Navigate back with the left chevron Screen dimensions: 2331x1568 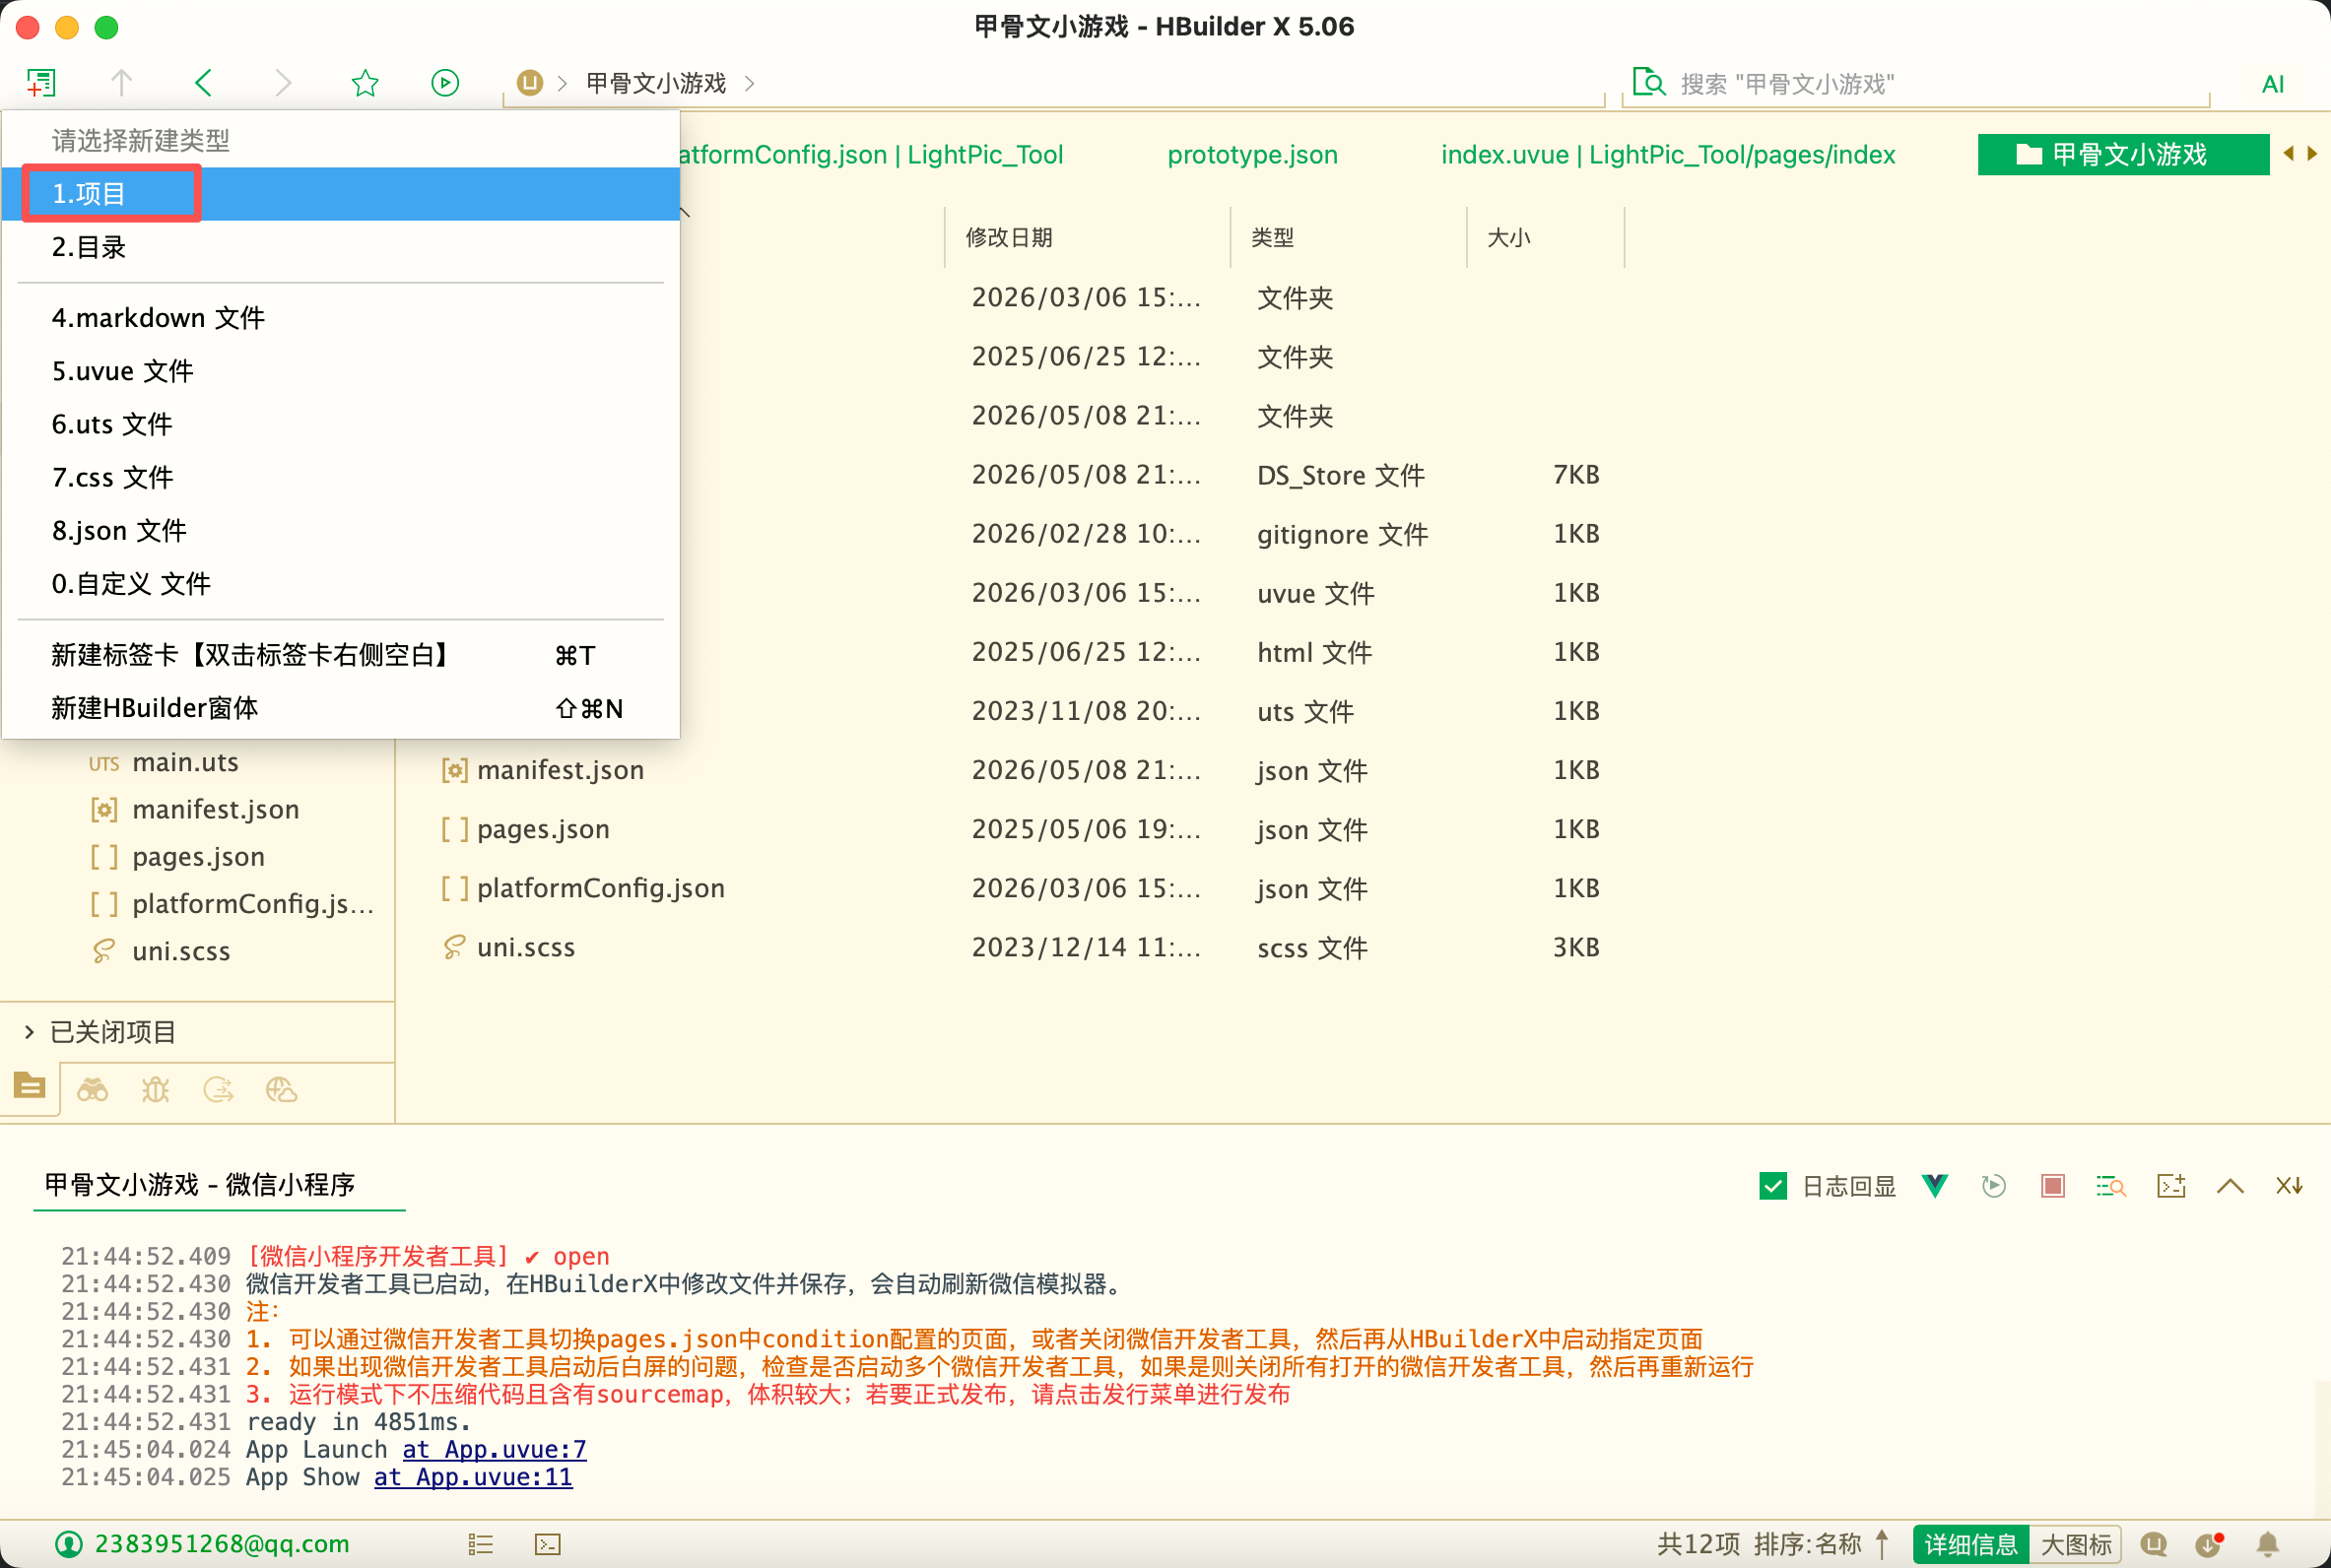[203, 83]
